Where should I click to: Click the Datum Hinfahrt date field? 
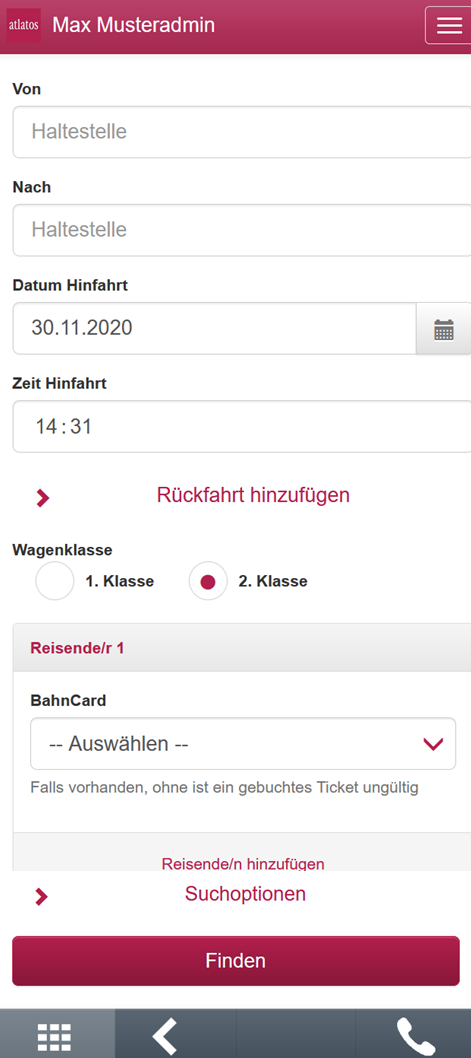(x=214, y=329)
